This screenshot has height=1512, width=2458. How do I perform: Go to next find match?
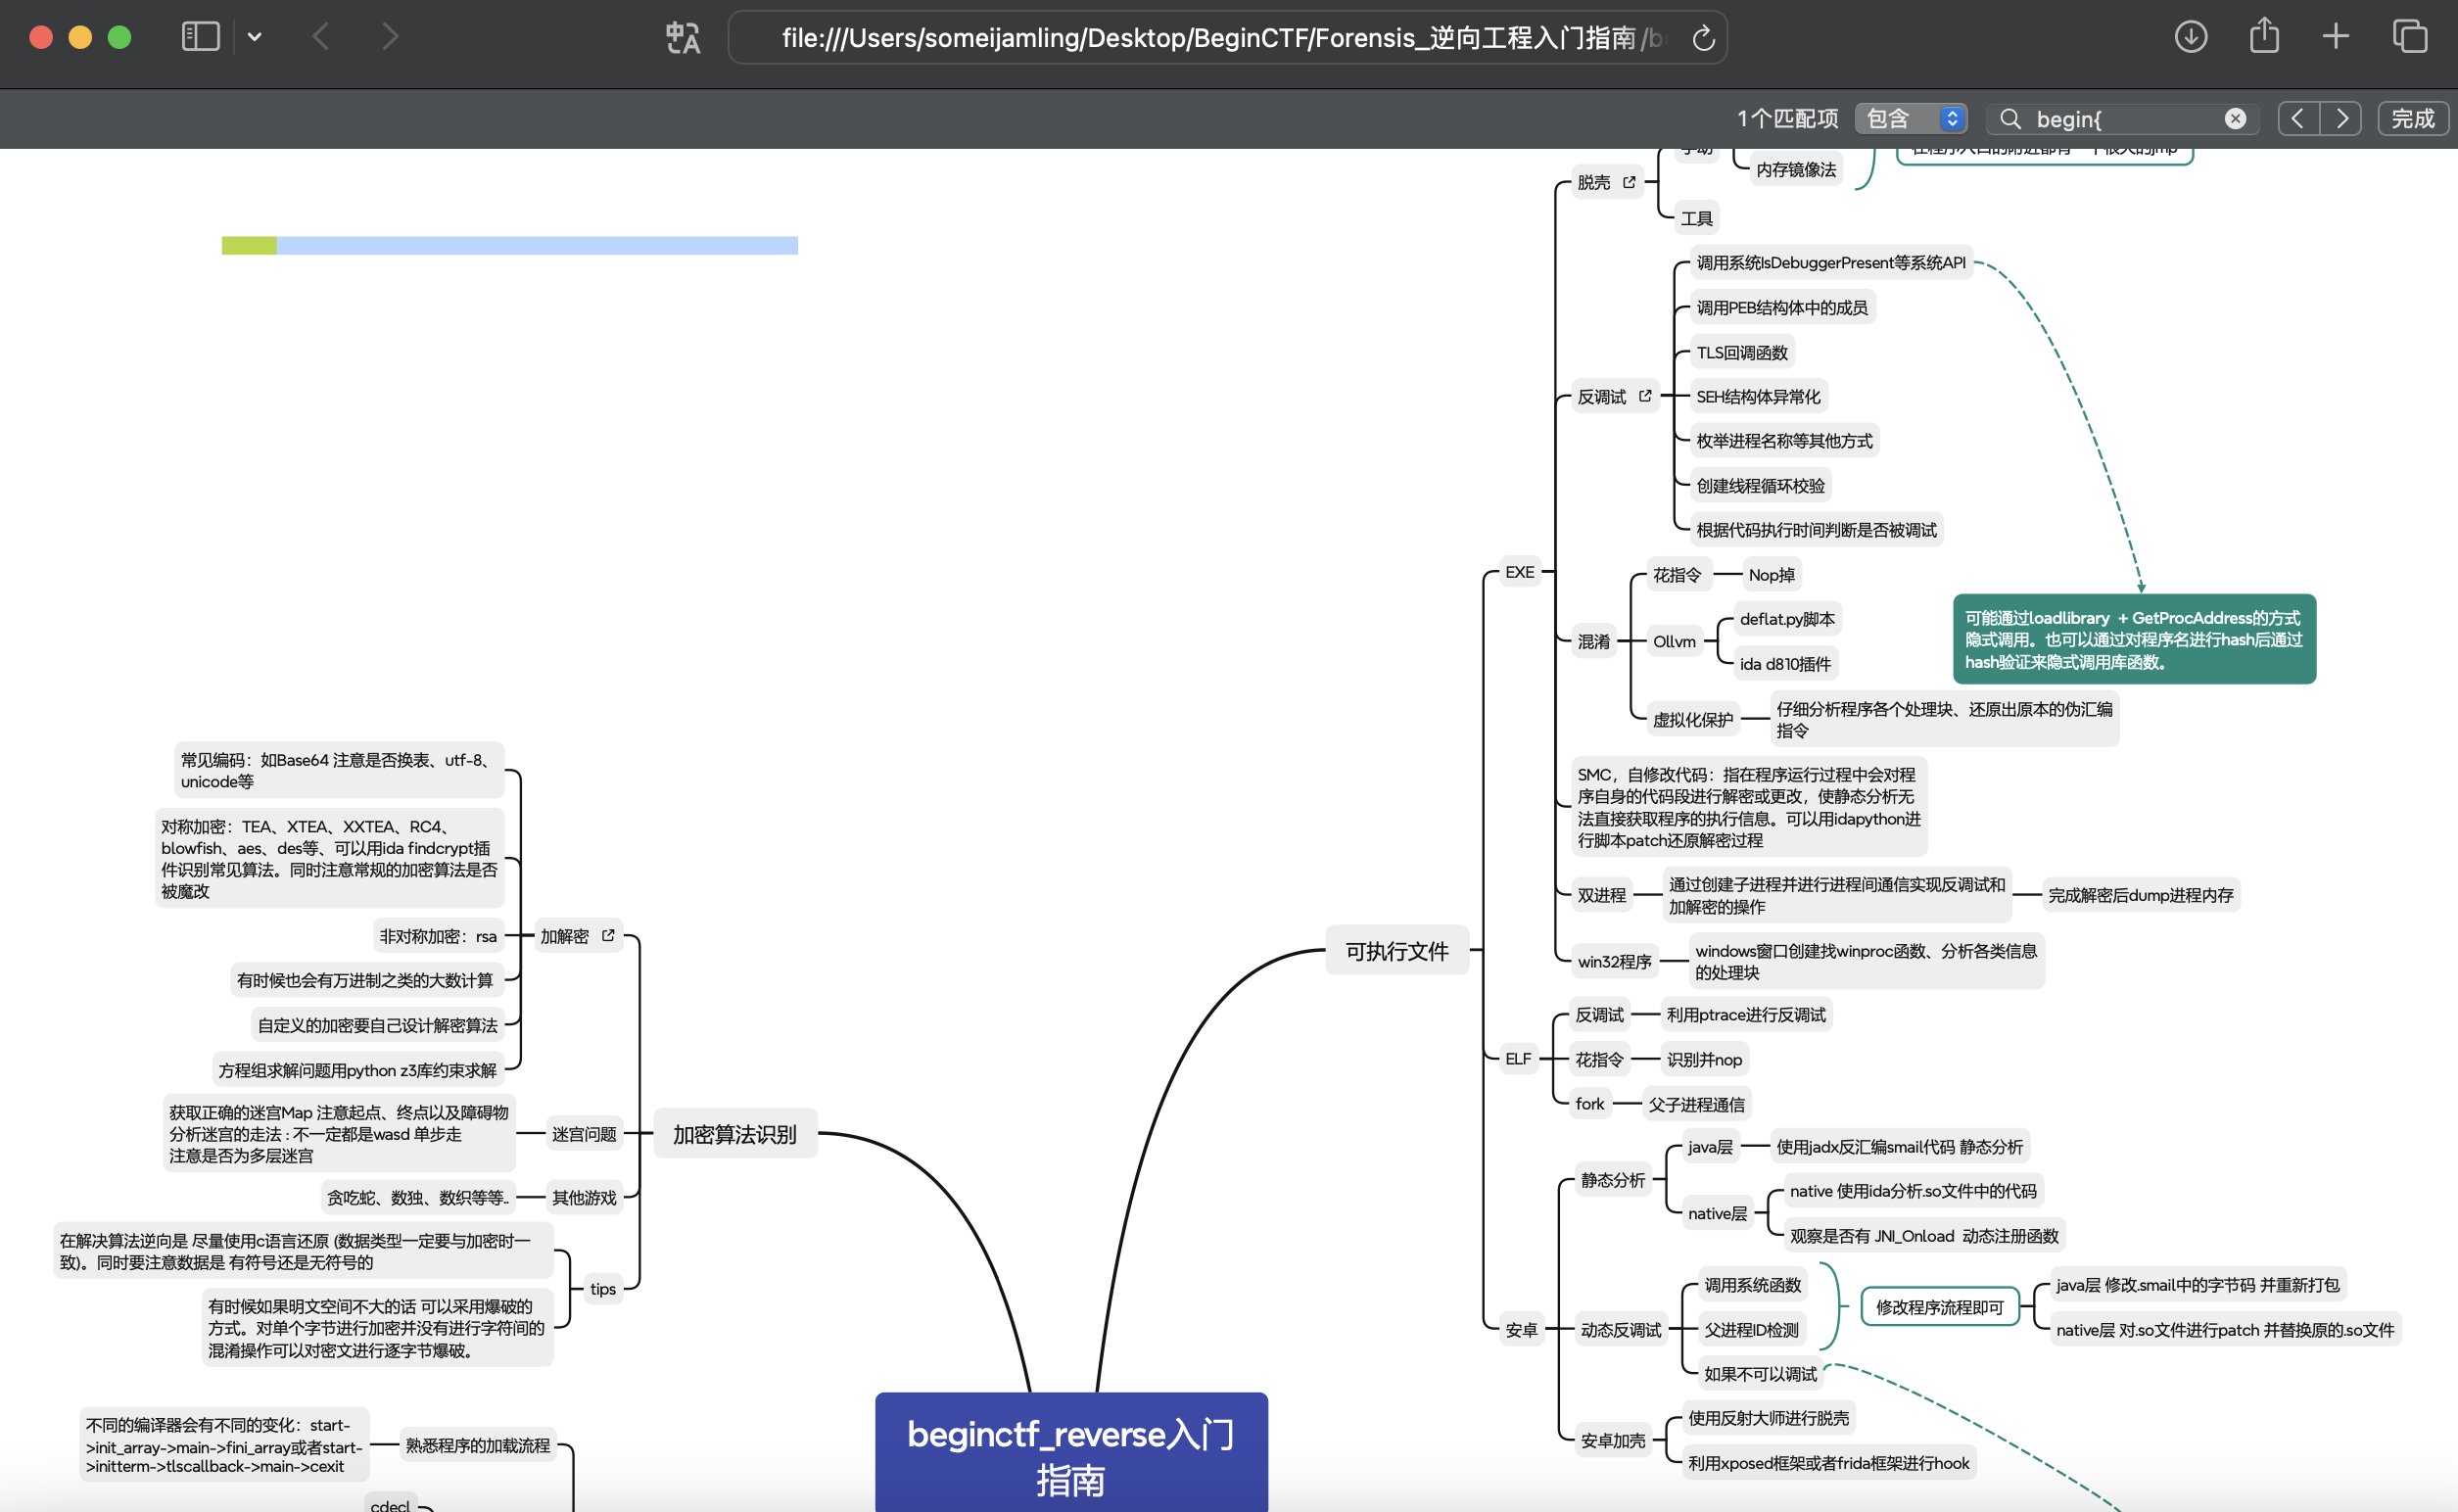2341,118
